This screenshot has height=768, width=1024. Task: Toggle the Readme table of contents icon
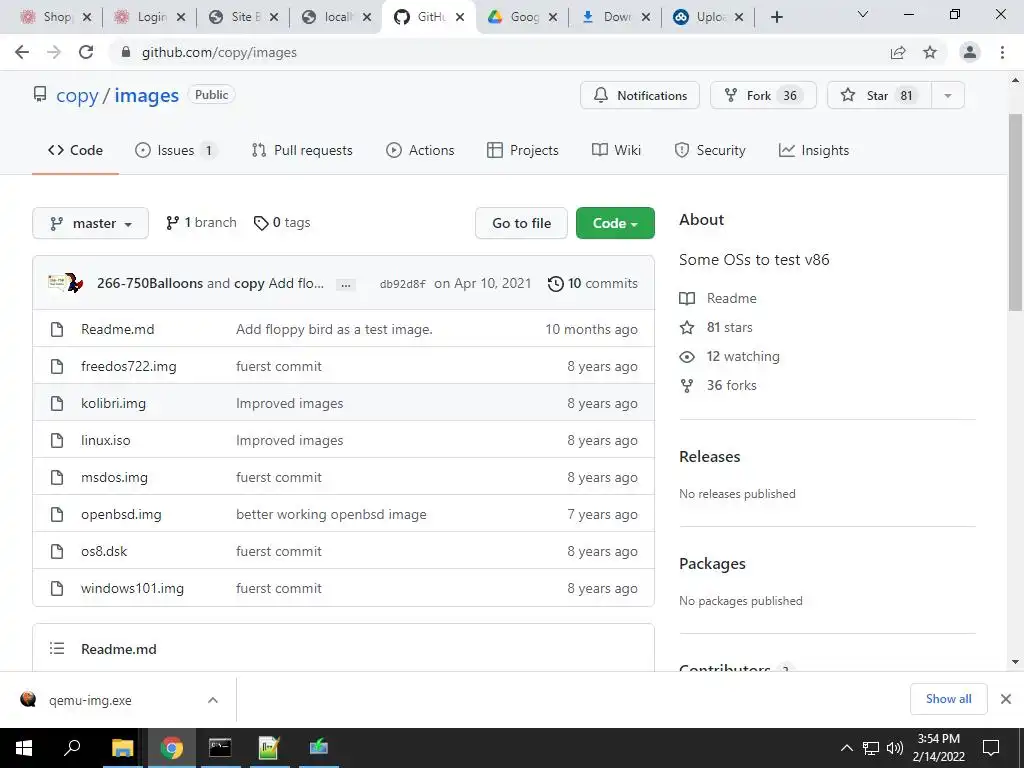pos(57,648)
